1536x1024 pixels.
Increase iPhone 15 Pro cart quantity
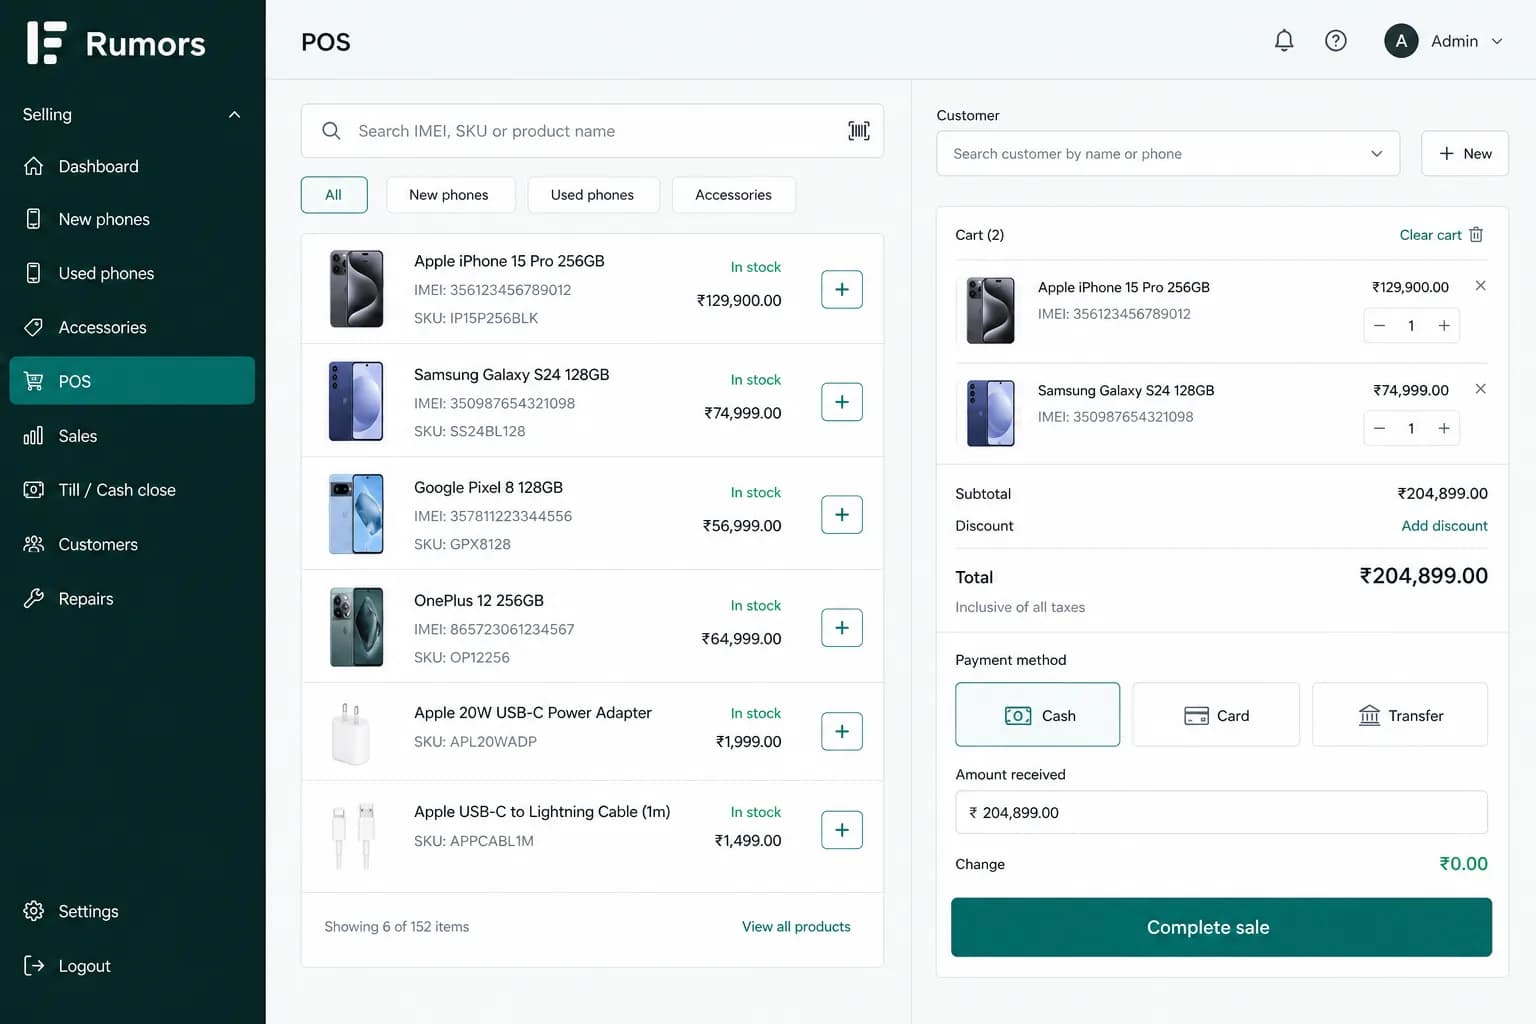click(1444, 326)
